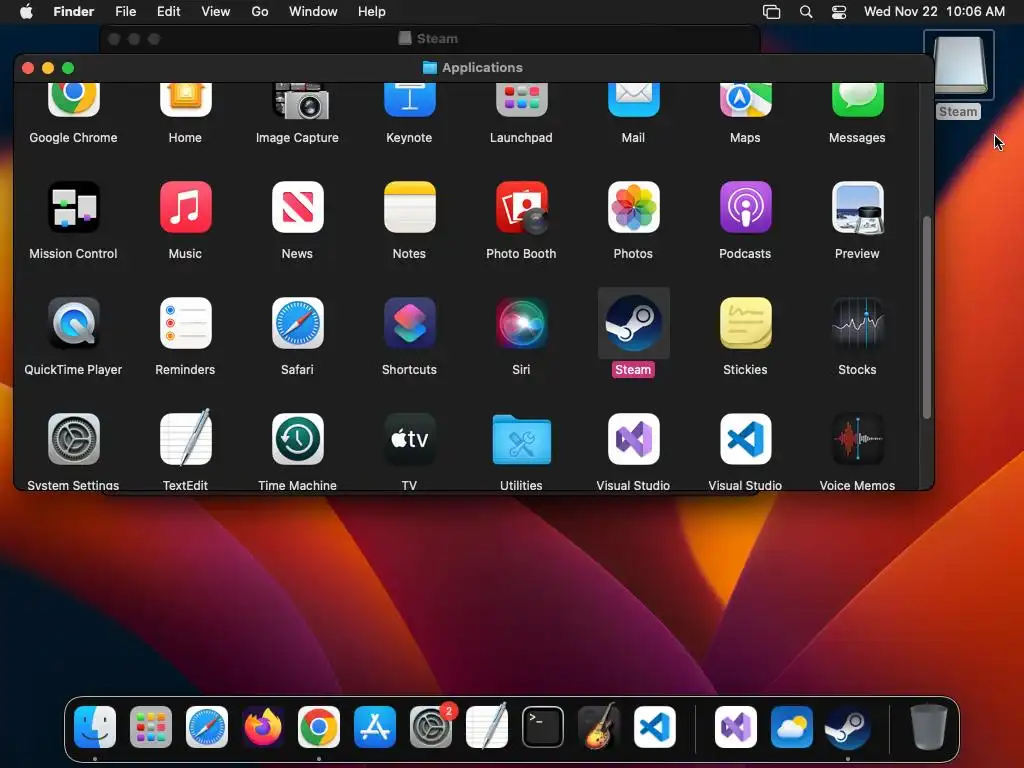The width and height of the screenshot is (1024, 768).
Task: Select the Siri app icon
Action: (x=521, y=323)
